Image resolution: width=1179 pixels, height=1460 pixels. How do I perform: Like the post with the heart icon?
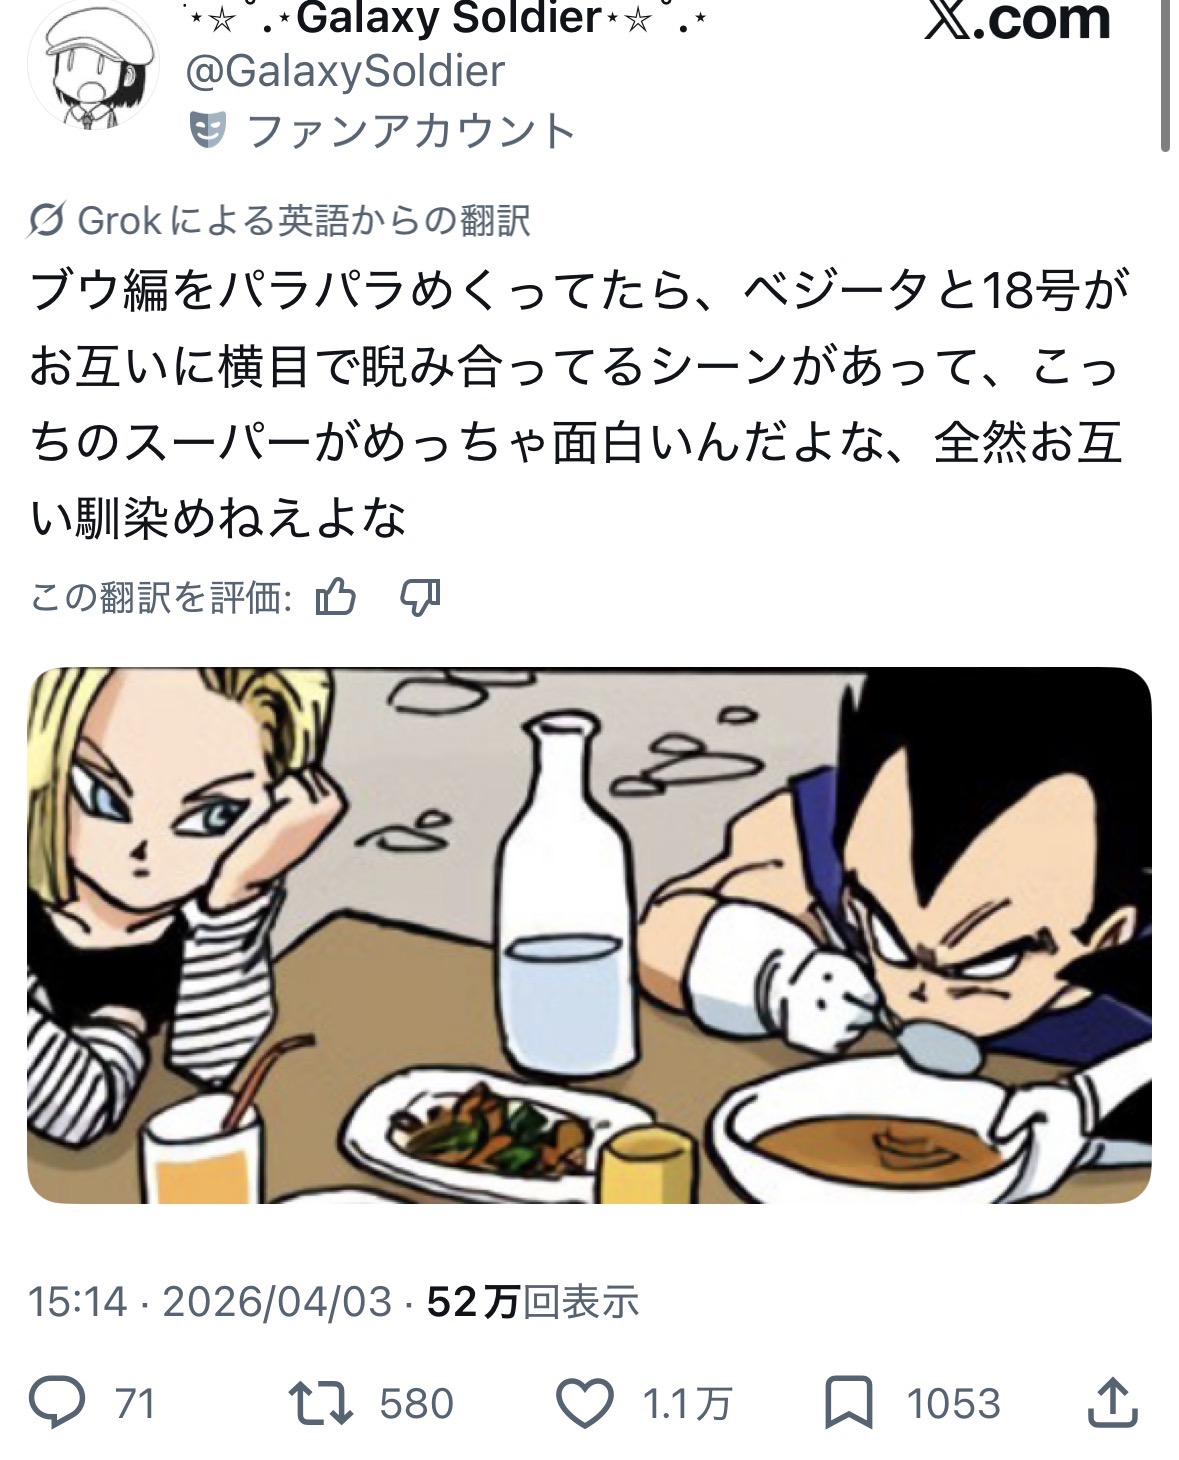pyautogui.click(x=584, y=1402)
